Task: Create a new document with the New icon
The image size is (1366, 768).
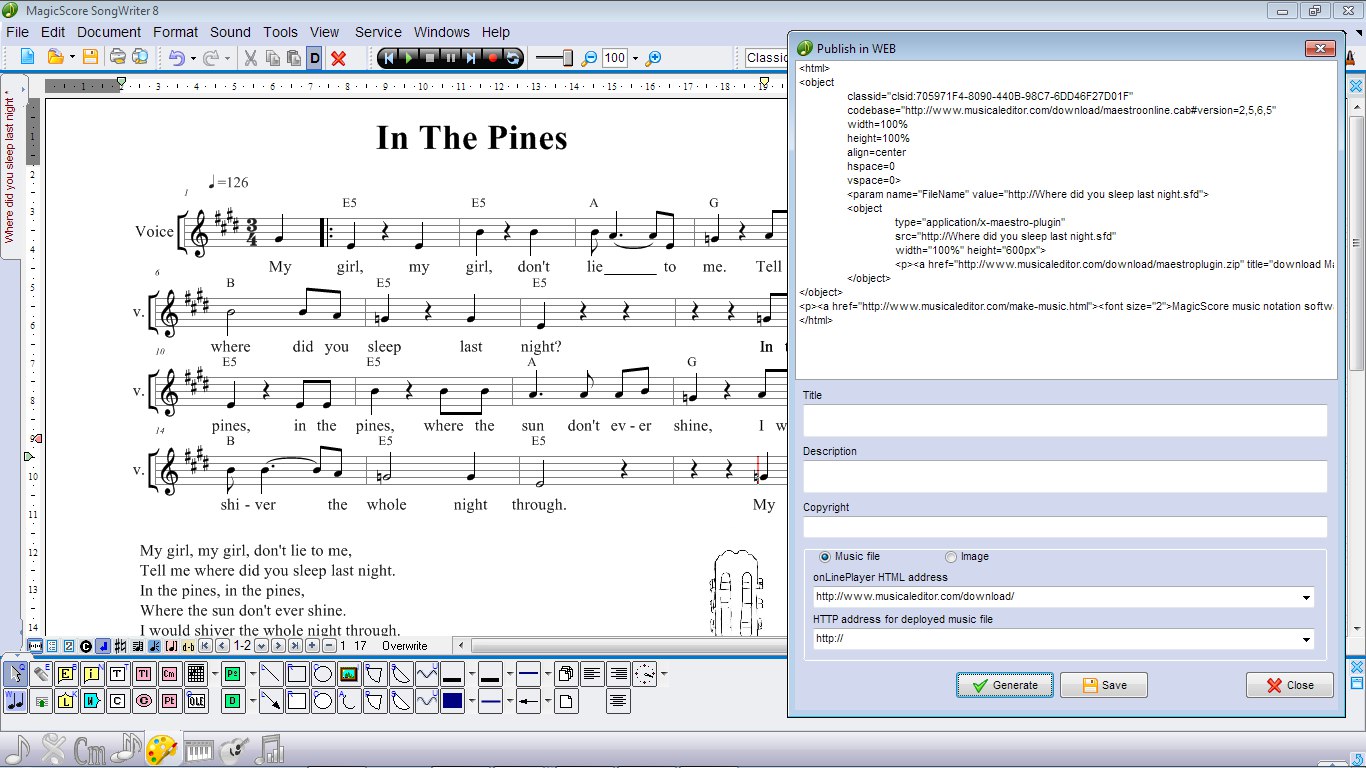Action: tap(27, 57)
